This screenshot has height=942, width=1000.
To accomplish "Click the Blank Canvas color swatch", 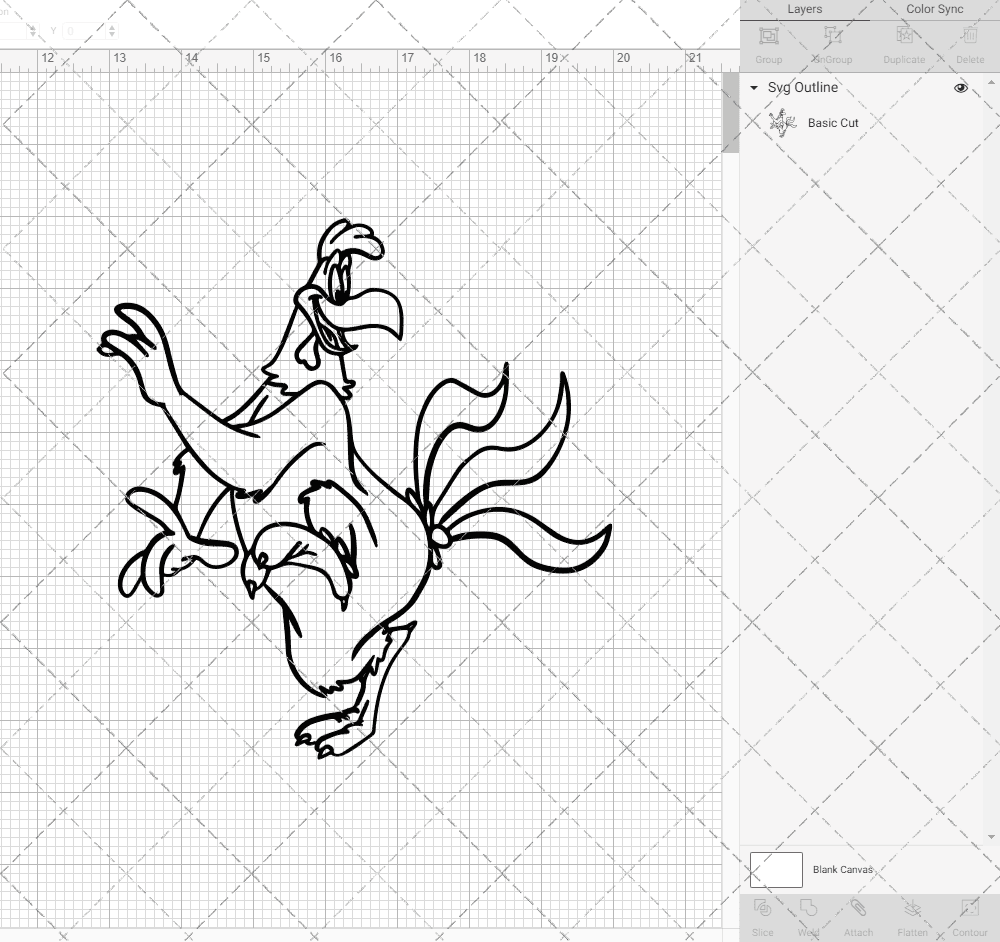I will [x=776, y=869].
